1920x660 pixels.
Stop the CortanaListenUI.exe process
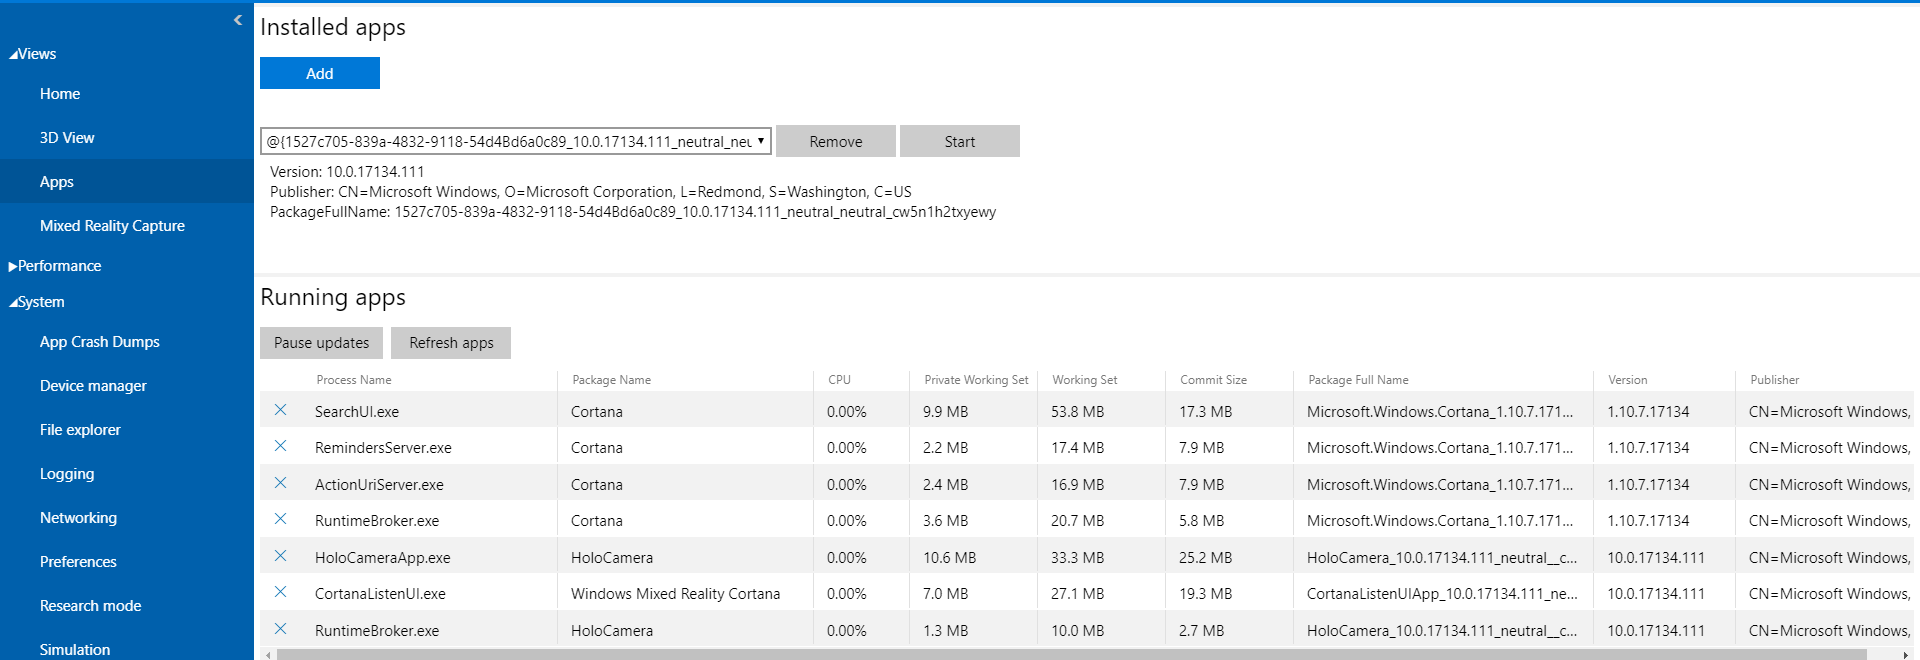click(x=281, y=592)
